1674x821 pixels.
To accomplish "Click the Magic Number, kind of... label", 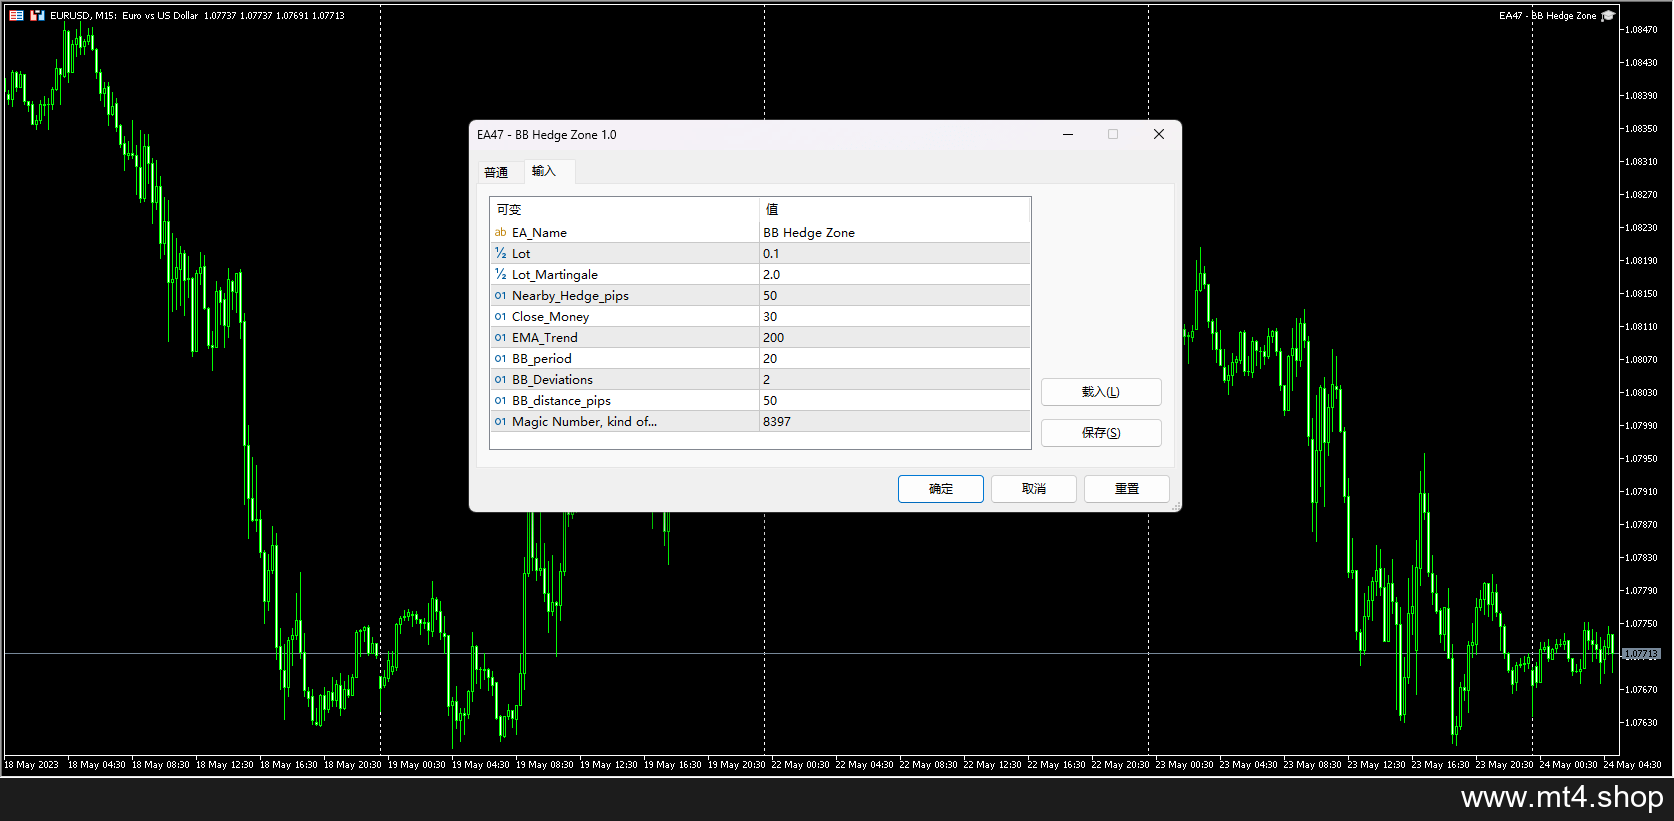I will coord(584,422).
